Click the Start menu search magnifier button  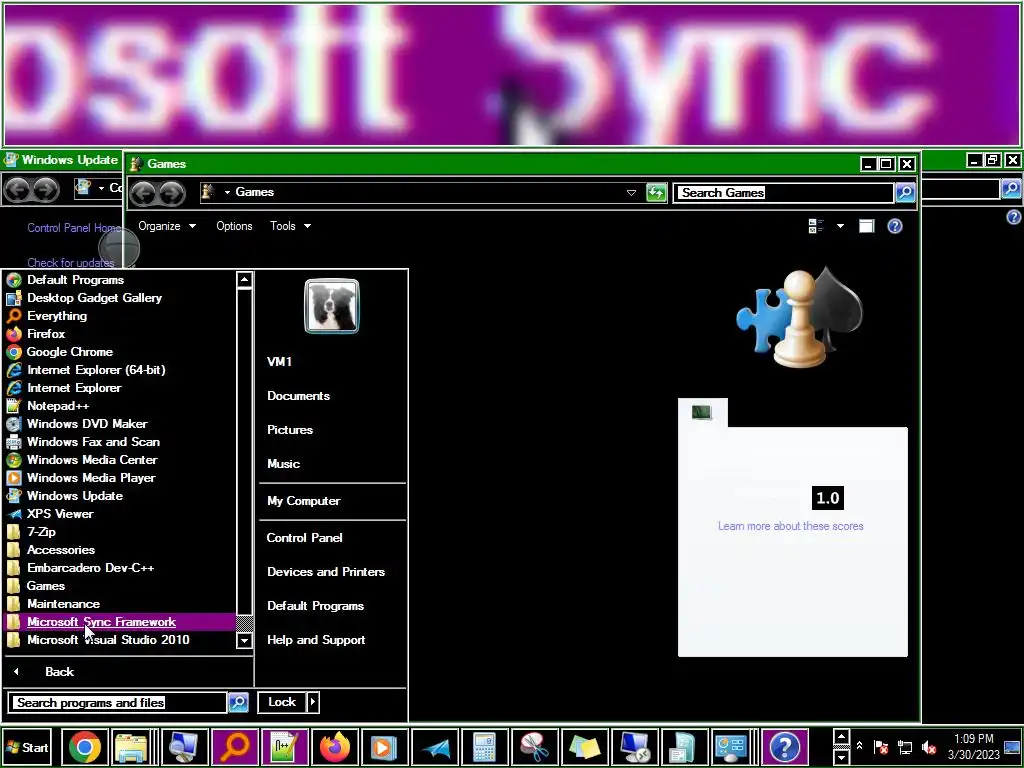(x=238, y=702)
